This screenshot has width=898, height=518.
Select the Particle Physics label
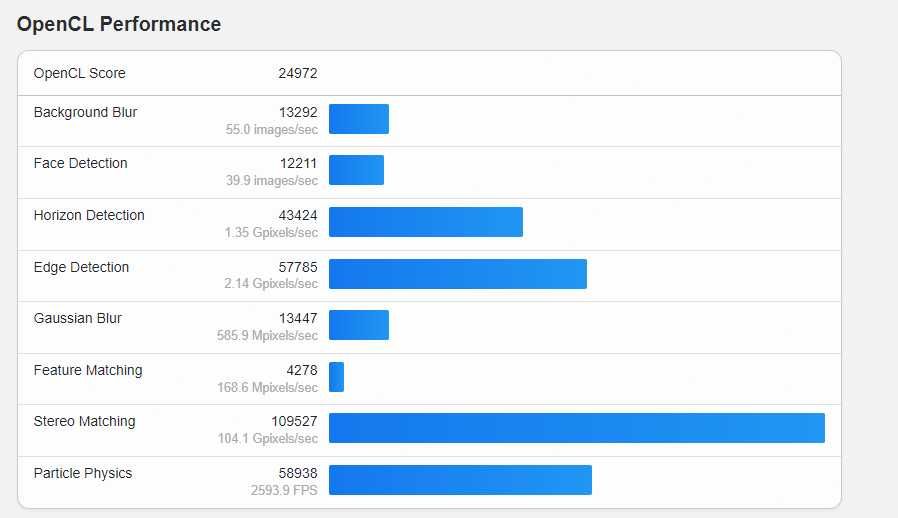pyautogui.click(x=83, y=473)
